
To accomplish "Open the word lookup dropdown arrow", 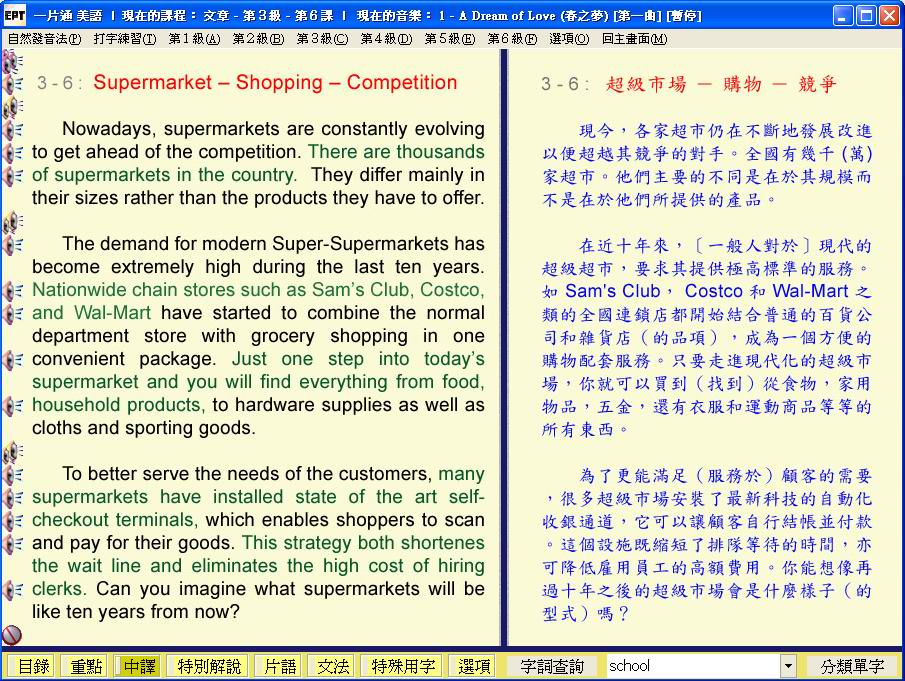I will 788,666.
